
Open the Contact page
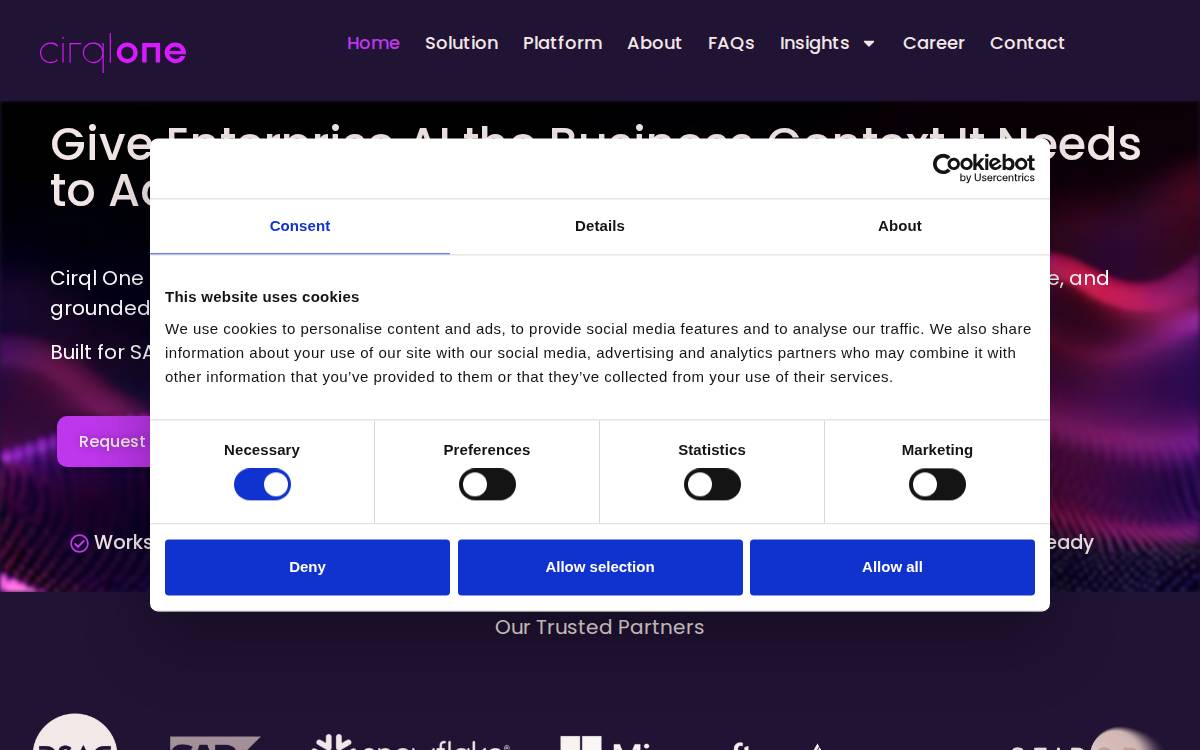click(1027, 43)
